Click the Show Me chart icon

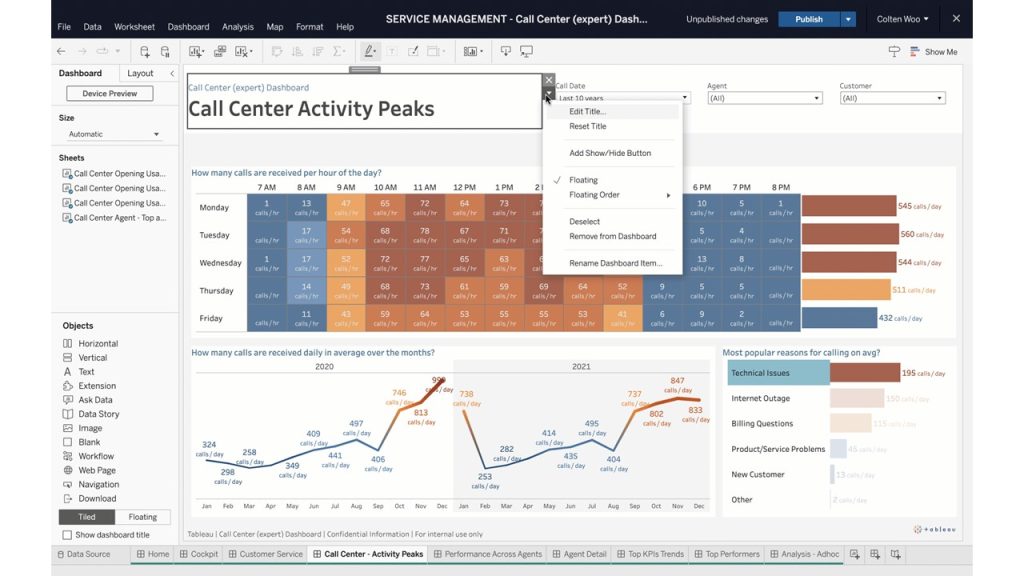(x=915, y=52)
